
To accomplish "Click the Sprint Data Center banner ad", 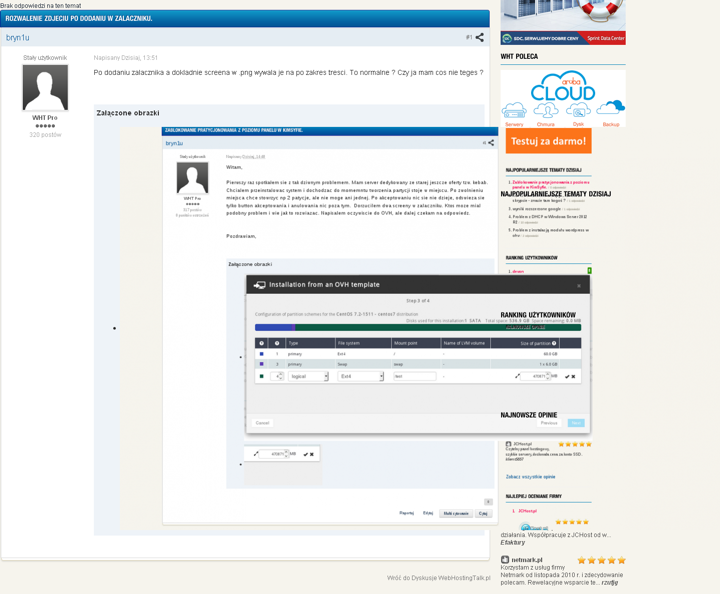I will tap(563, 22).
